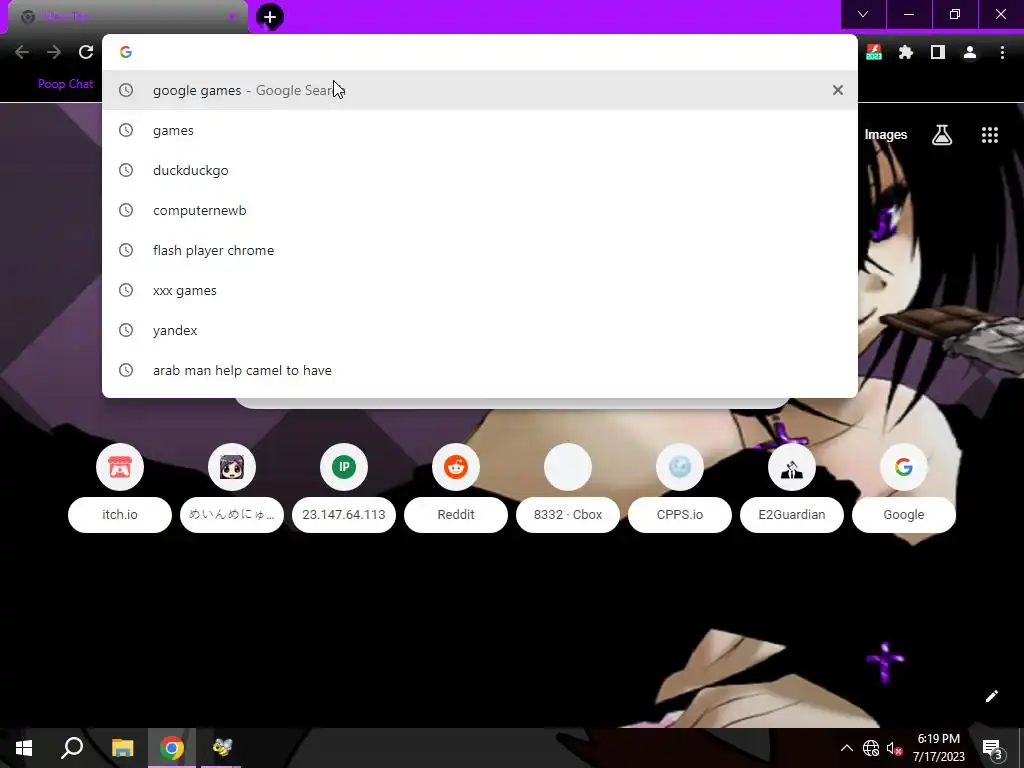Open network globe tray icon
1024x768 pixels.
pyautogui.click(x=871, y=748)
